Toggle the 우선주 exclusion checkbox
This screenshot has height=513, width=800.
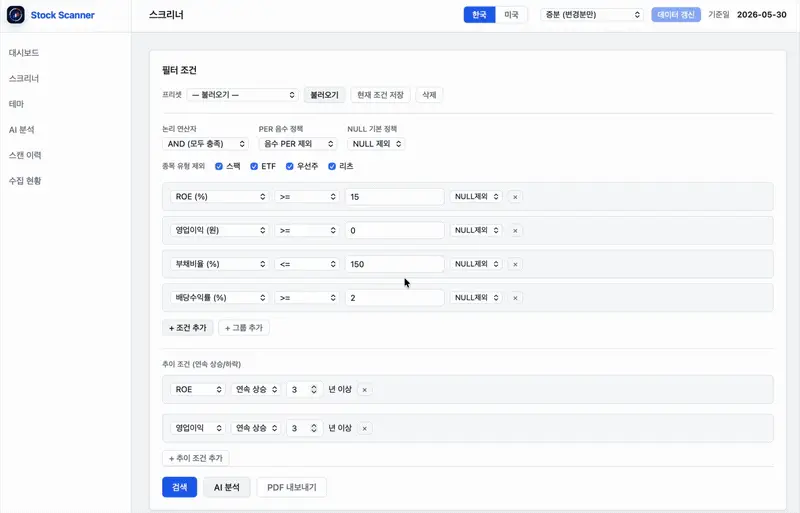(x=289, y=166)
